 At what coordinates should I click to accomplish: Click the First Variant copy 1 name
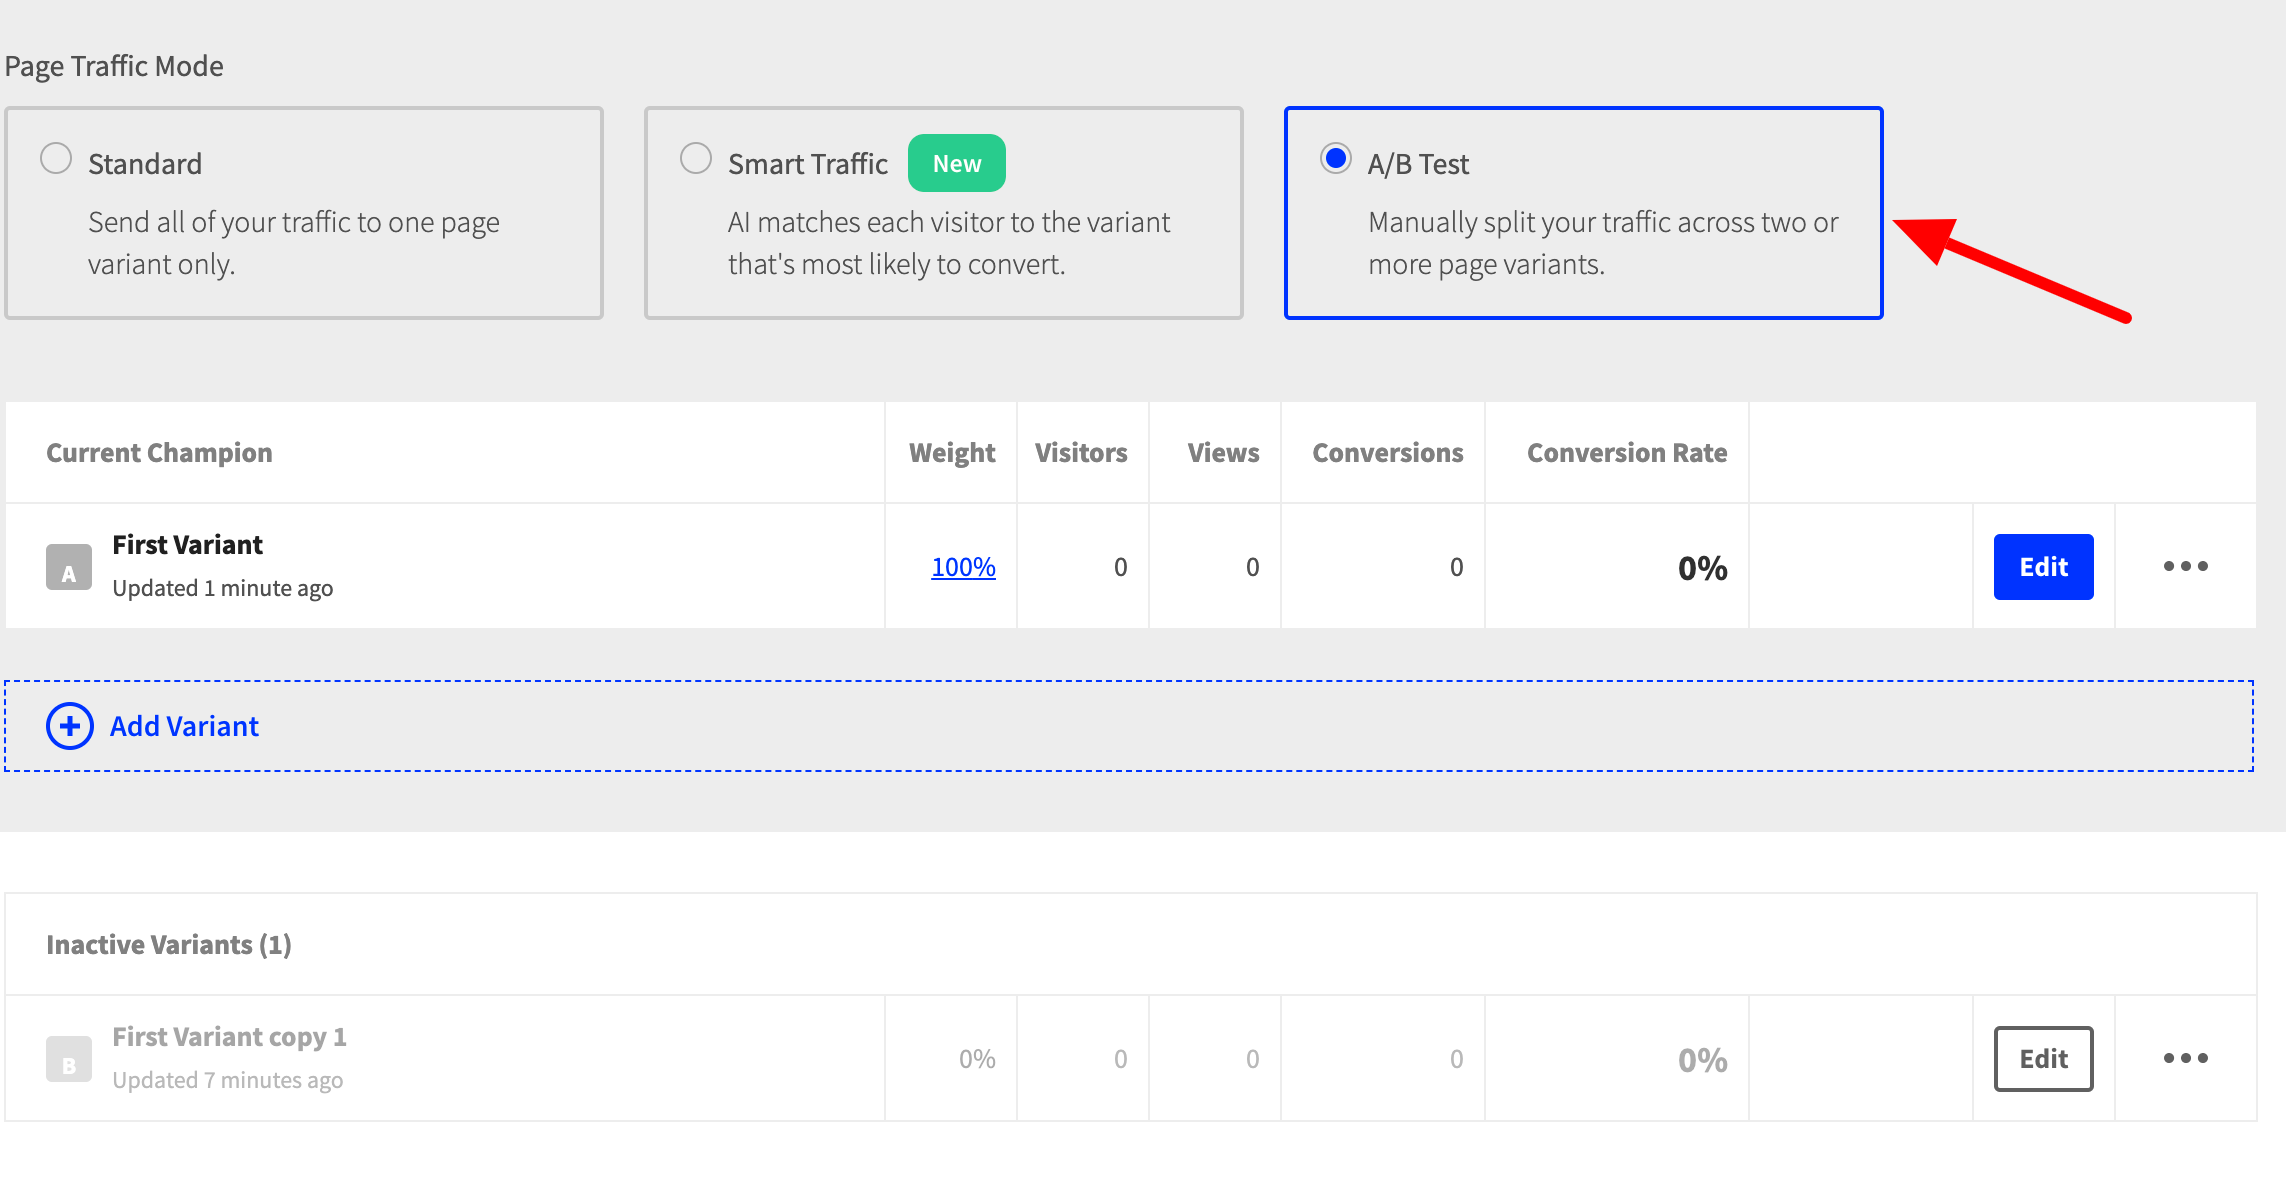229,1037
